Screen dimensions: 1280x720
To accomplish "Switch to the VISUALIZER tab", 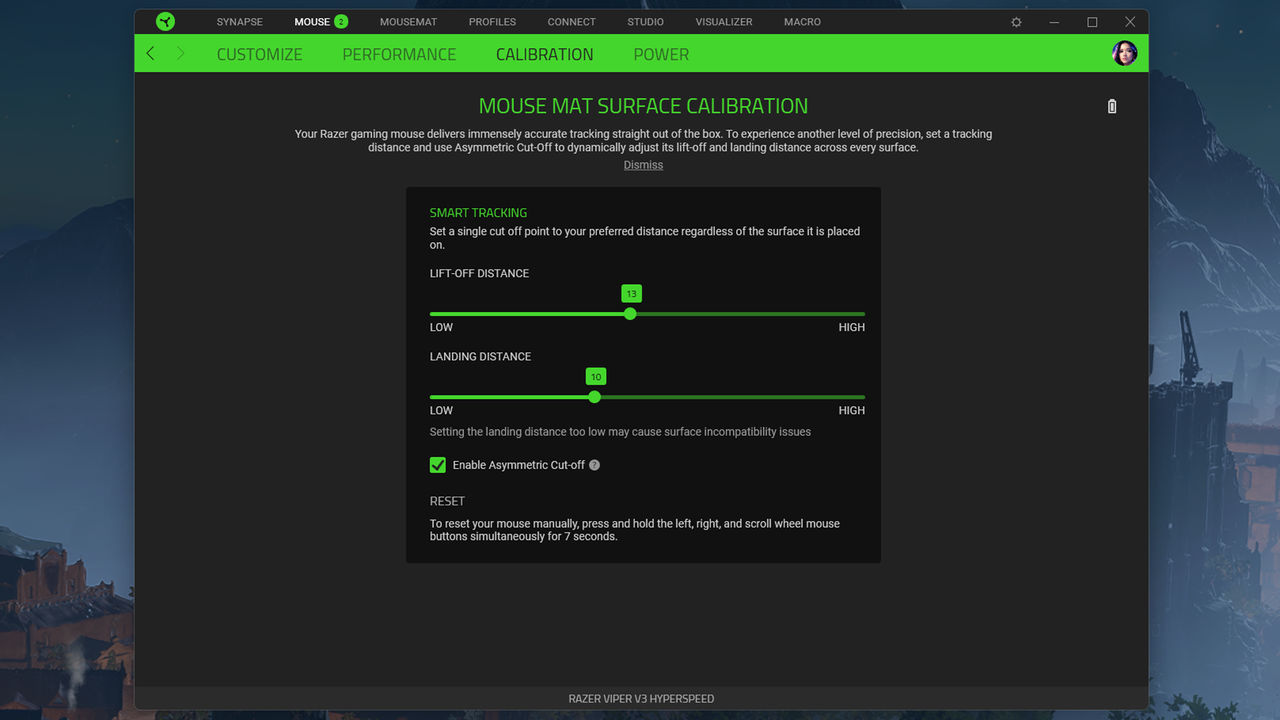I will coord(724,22).
